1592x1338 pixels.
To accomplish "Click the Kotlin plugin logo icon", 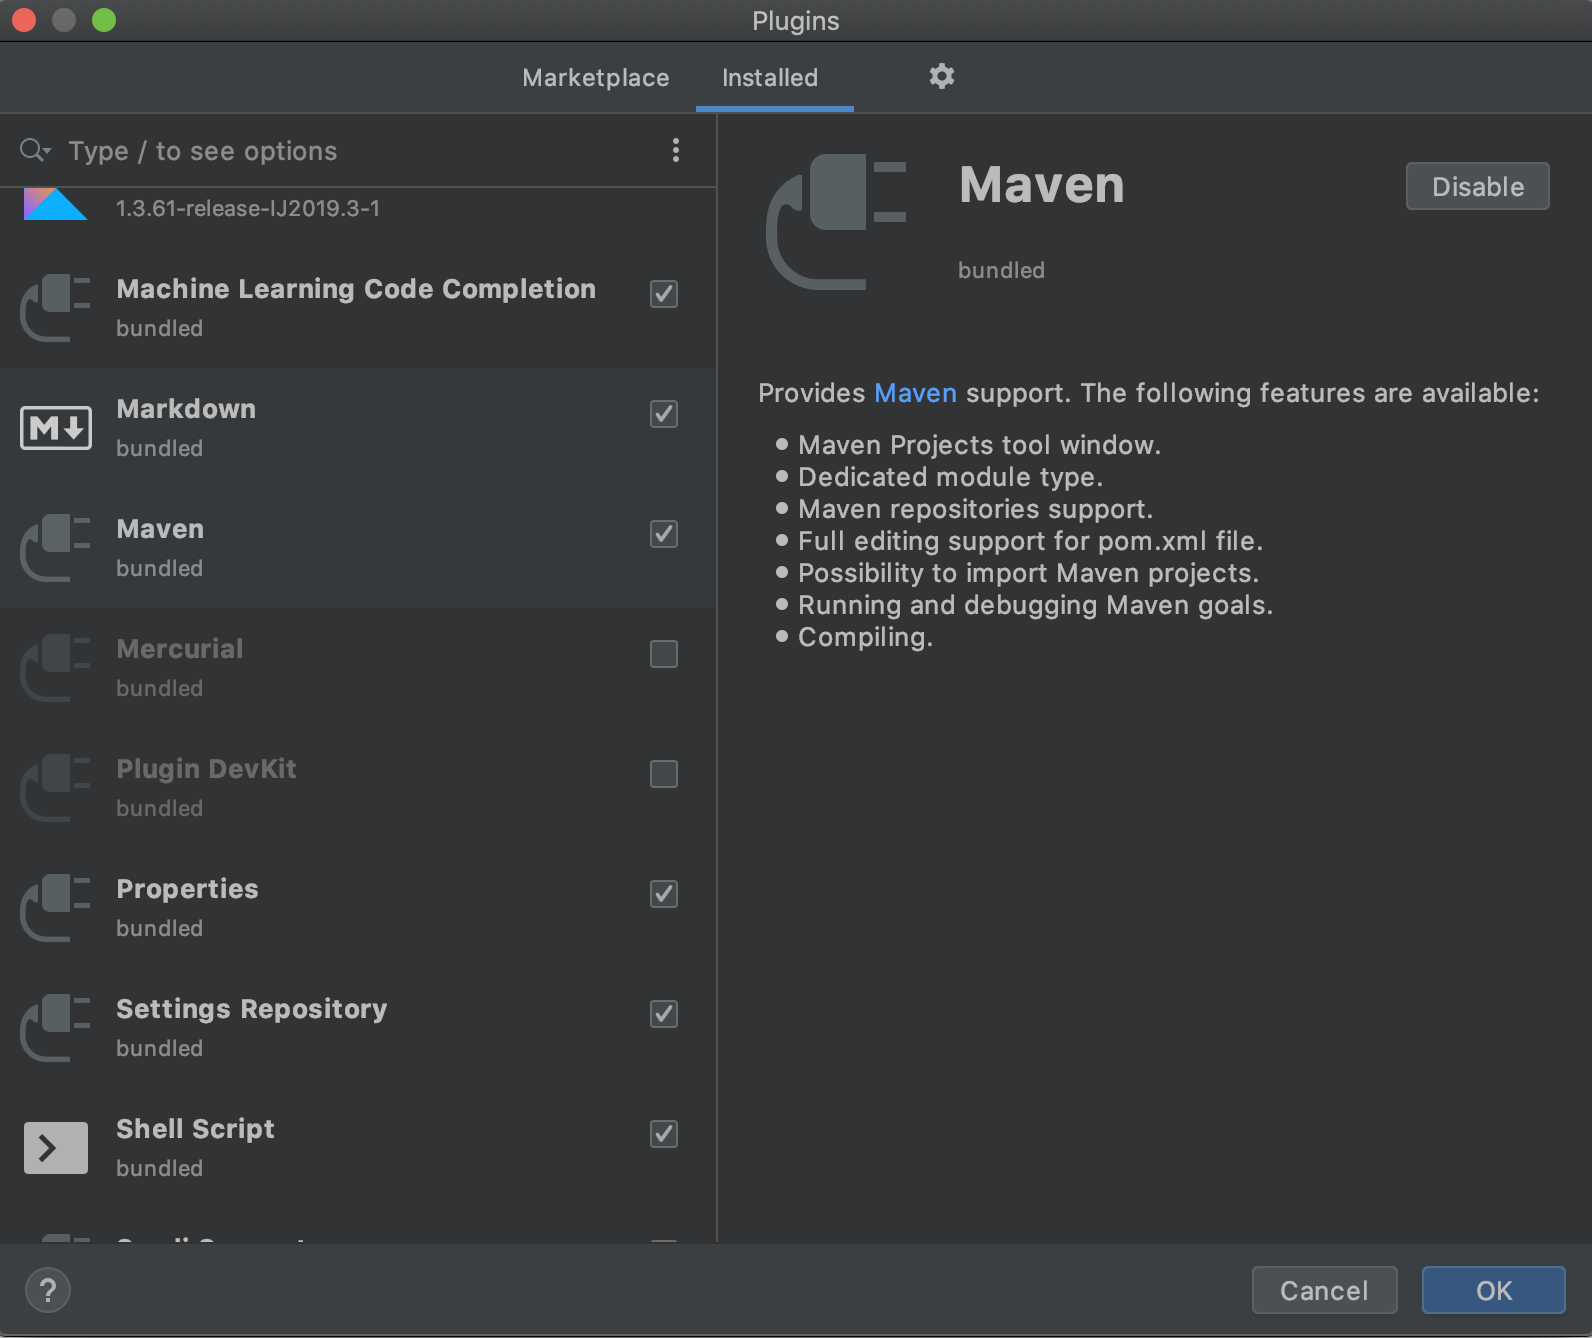I will (55, 204).
